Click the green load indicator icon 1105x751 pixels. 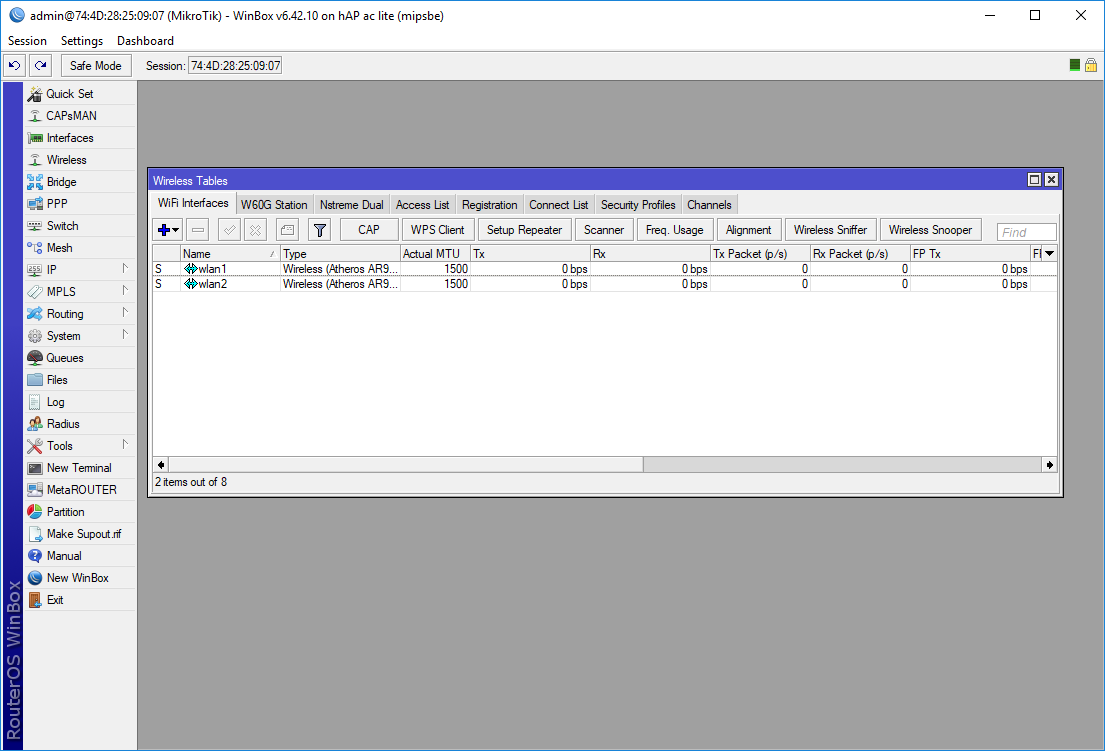pyautogui.click(x=1075, y=65)
